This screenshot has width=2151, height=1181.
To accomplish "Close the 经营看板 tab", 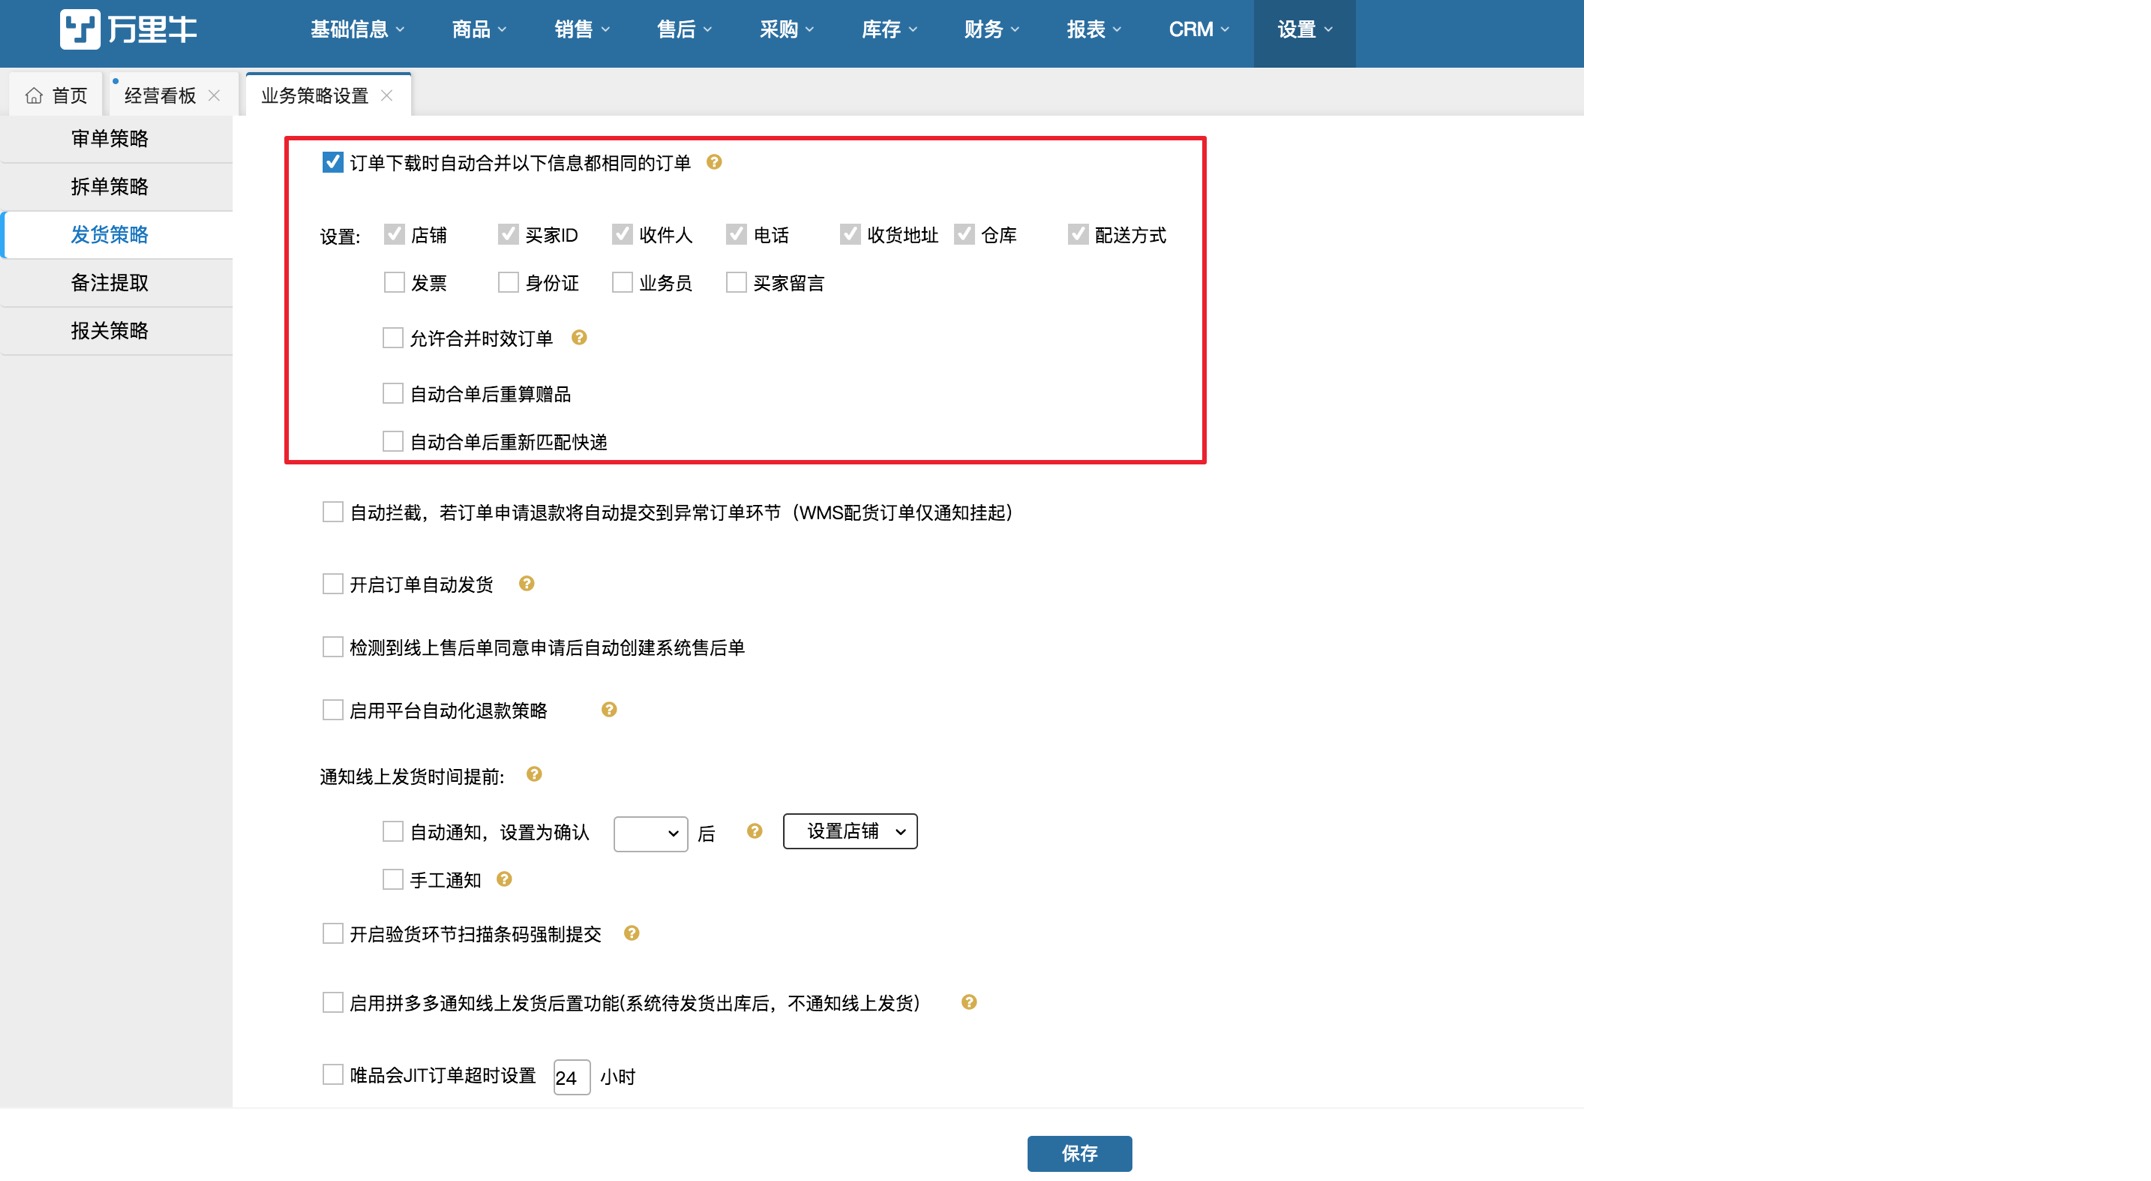I will coord(214,96).
